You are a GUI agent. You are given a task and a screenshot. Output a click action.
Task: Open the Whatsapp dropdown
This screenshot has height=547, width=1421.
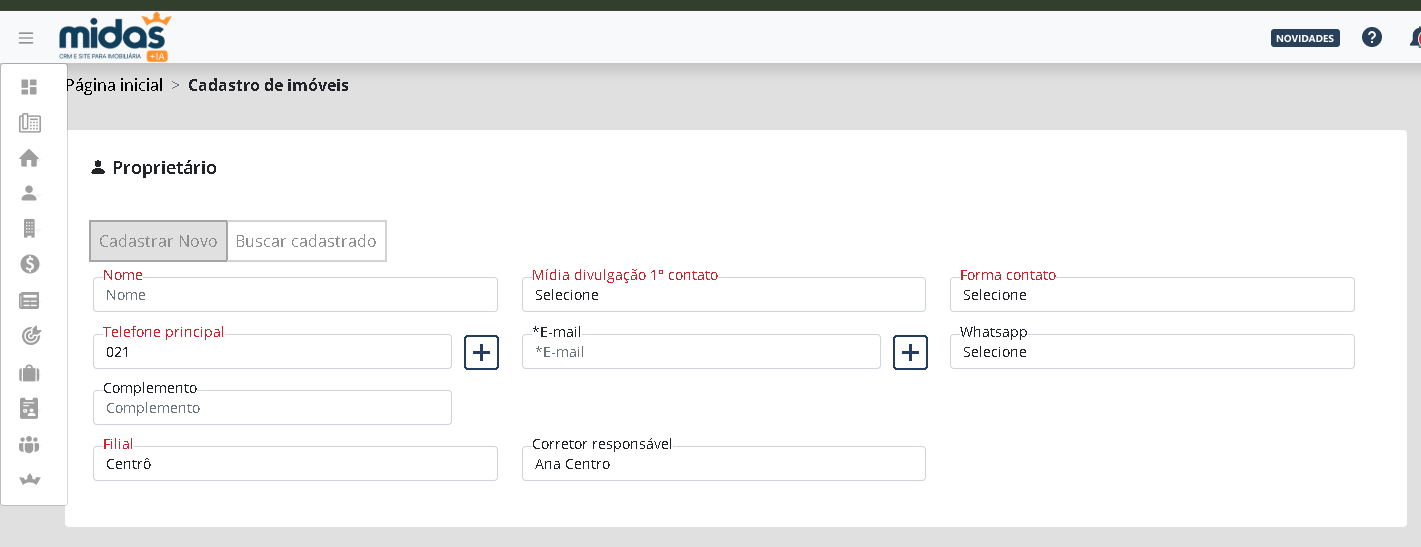pos(1152,352)
